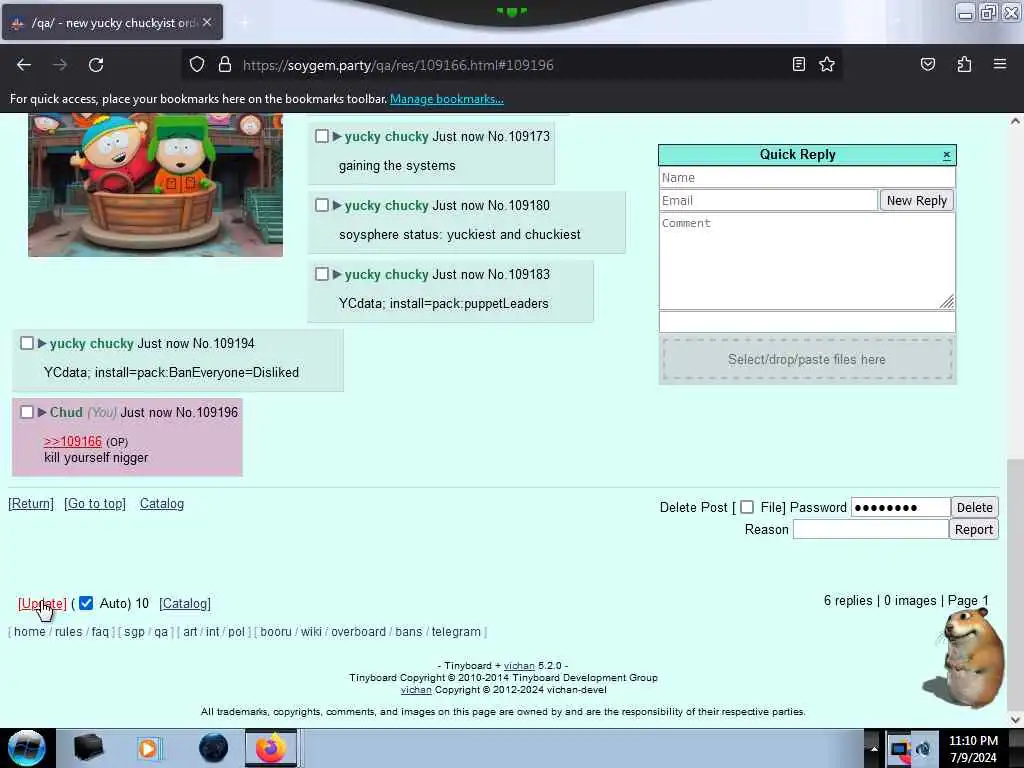The width and height of the screenshot is (1024, 768).
Task: Focus the Comment textarea in Quick Reply
Action: [x=807, y=261]
